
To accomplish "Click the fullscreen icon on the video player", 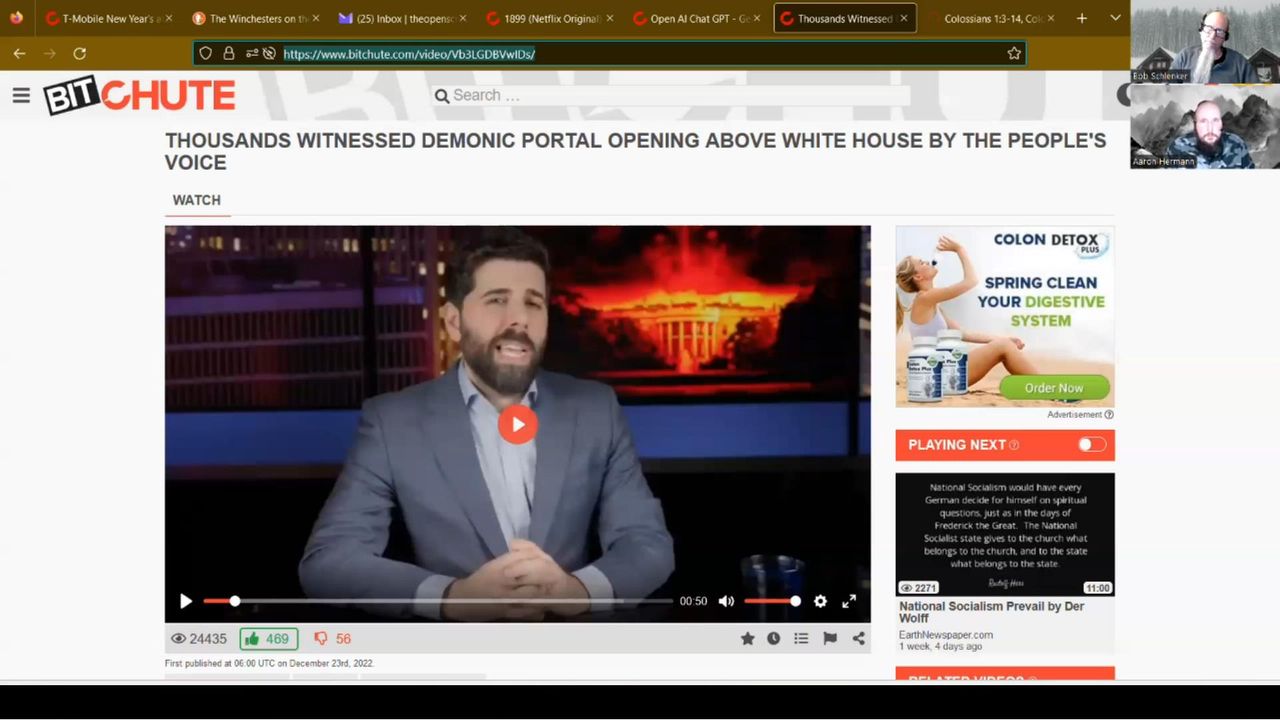I will (x=848, y=601).
